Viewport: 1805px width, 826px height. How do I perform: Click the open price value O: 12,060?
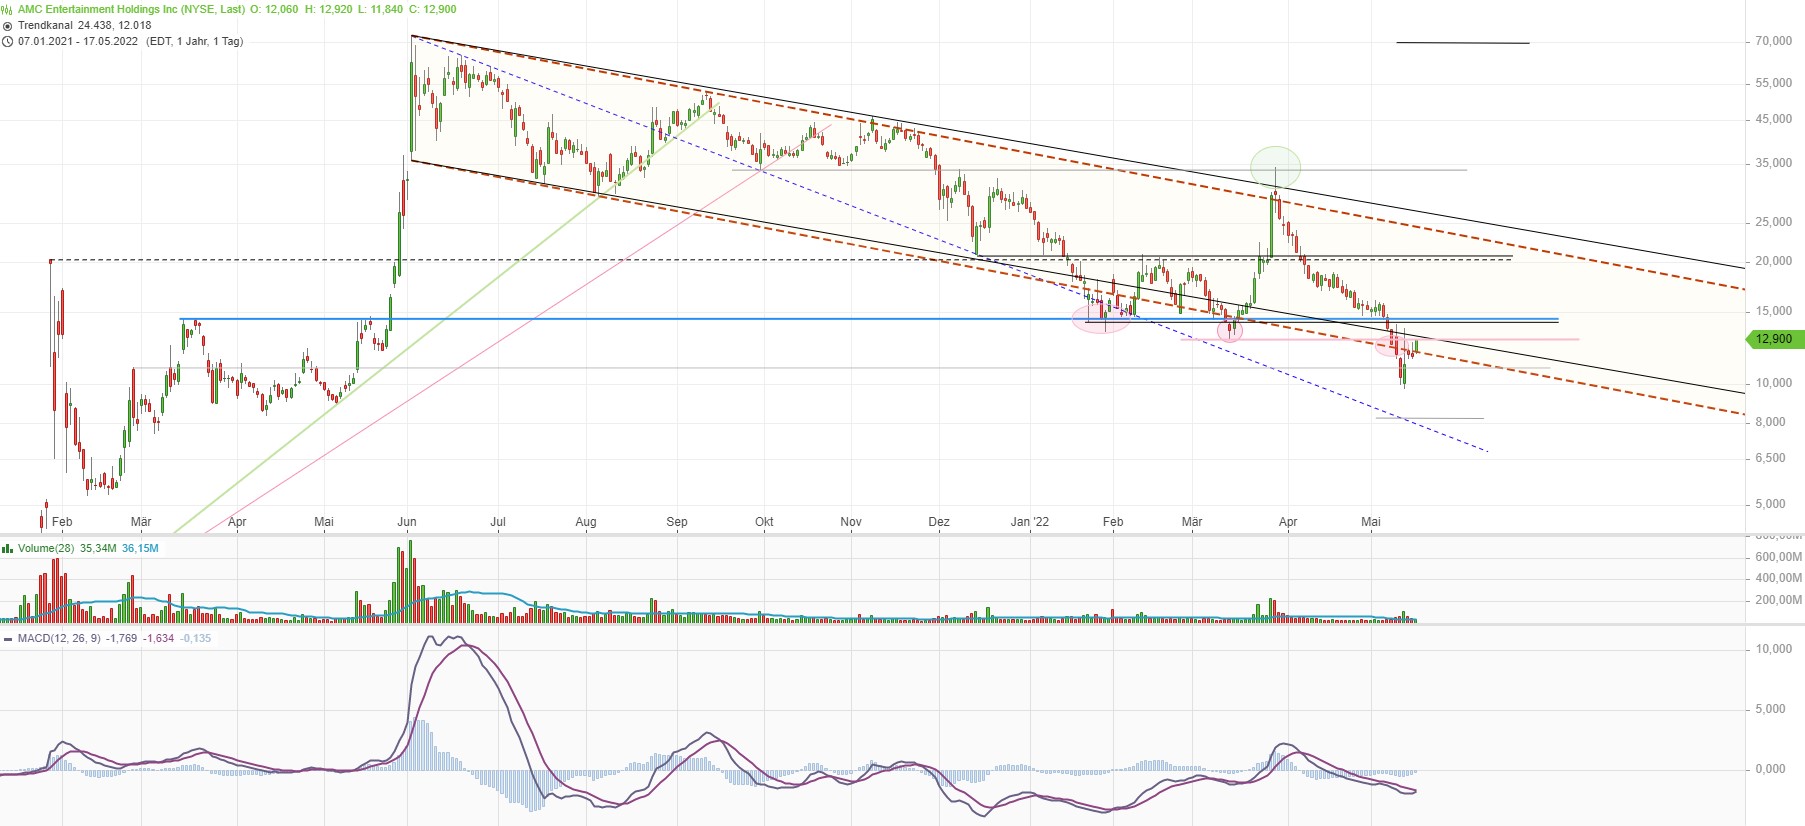pyautogui.click(x=275, y=9)
